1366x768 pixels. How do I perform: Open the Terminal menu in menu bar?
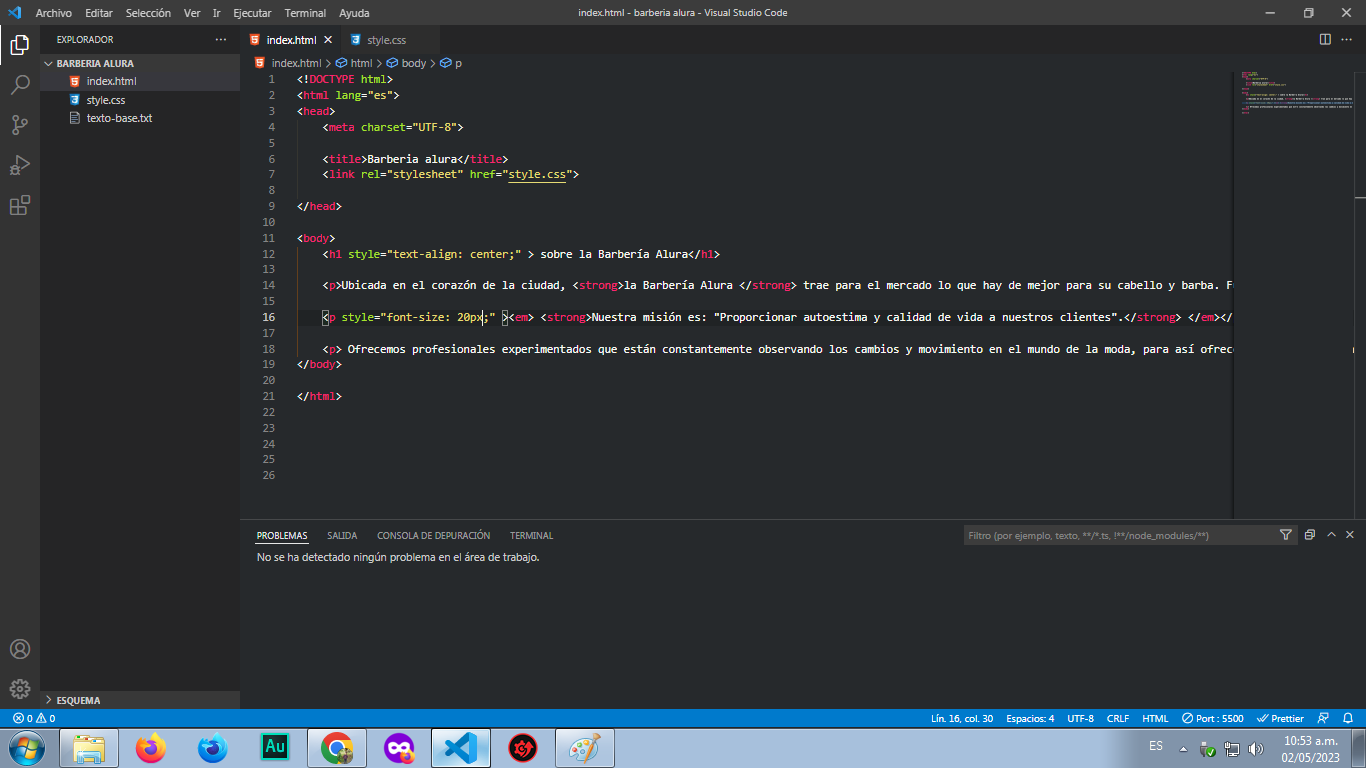[x=305, y=13]
